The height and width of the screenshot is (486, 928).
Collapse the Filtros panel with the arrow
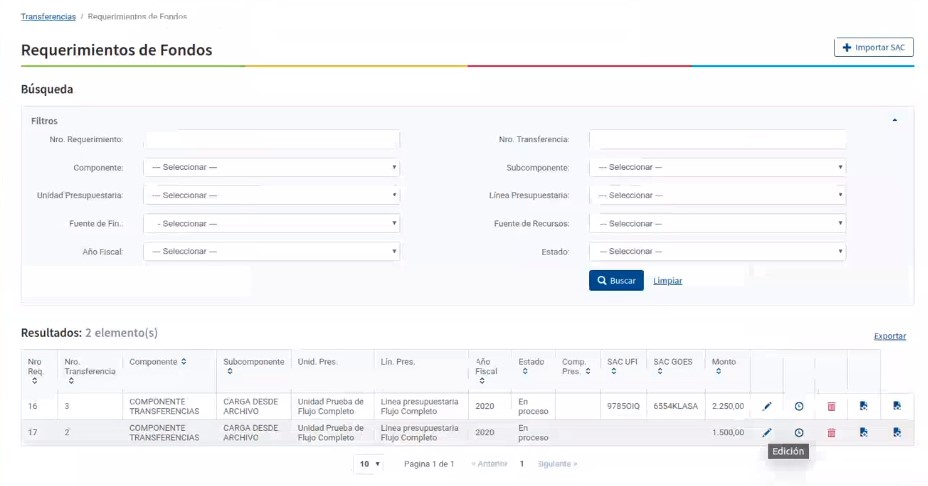point(894,120)
